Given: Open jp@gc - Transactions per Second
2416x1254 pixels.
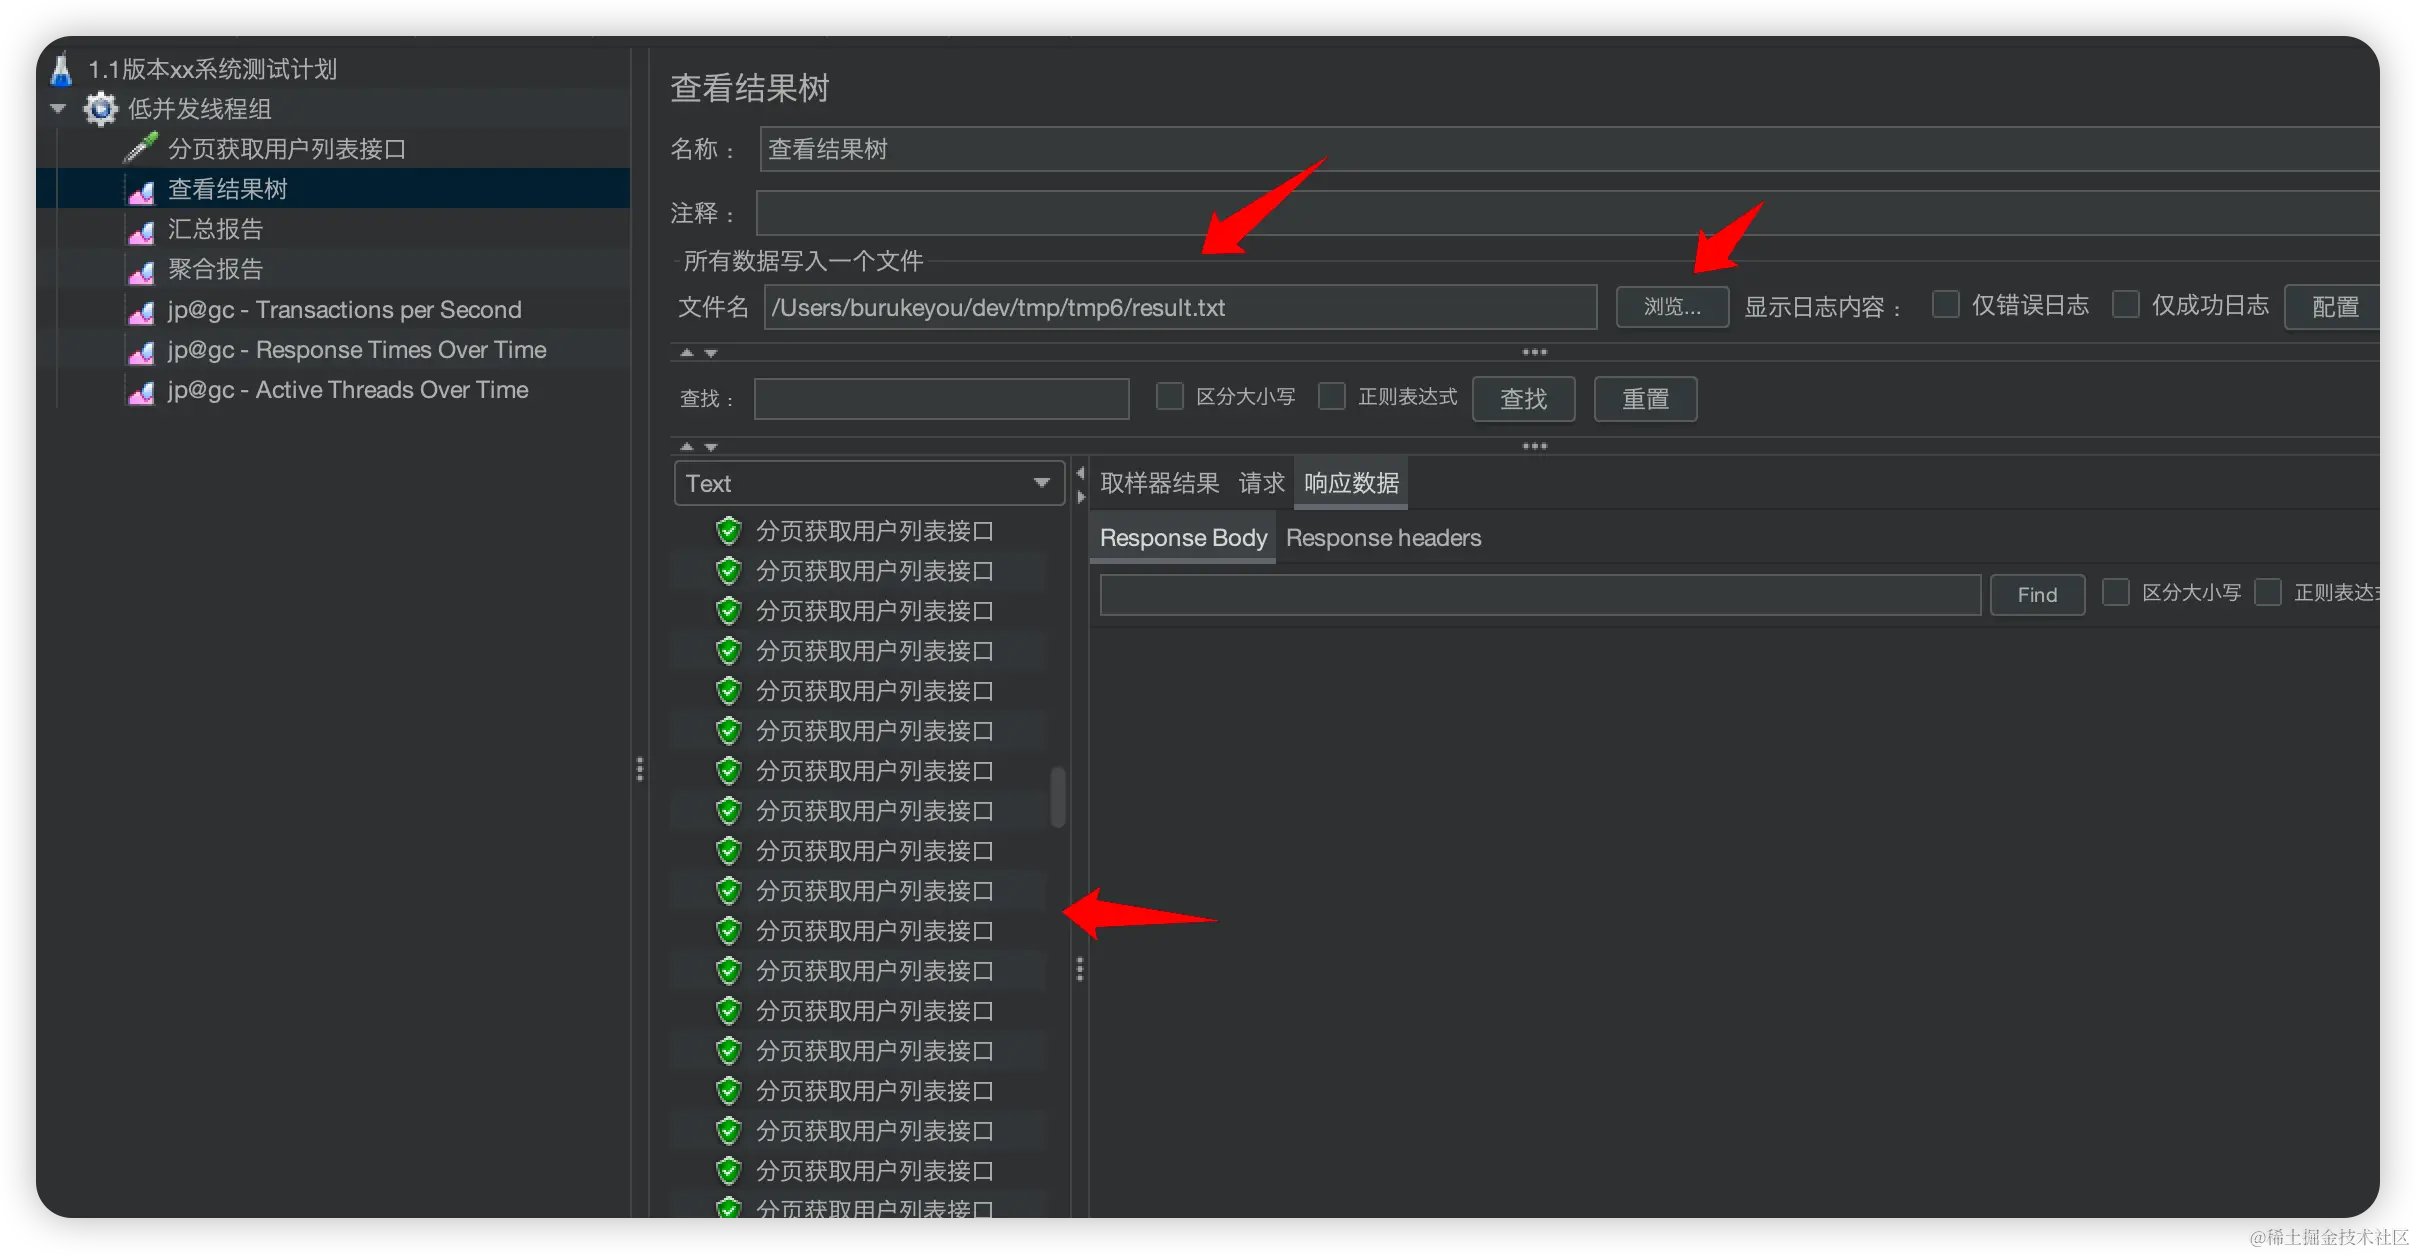Looking at the screenshot, I should pos(345,310).
